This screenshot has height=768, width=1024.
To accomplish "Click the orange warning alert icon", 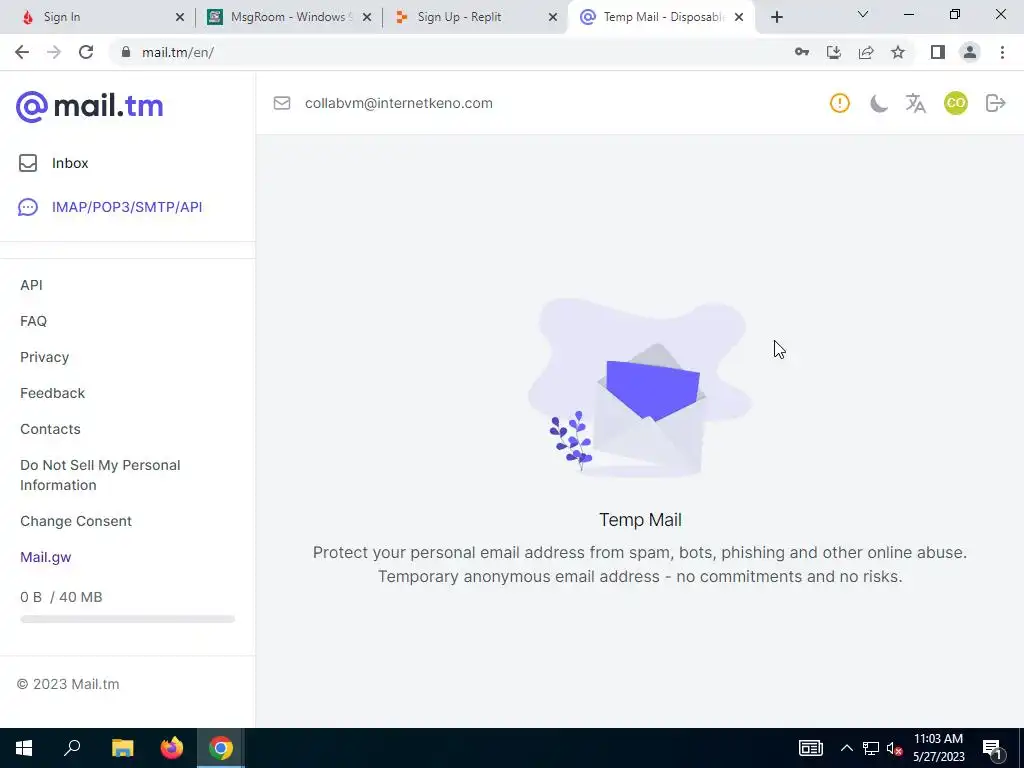I will [840, 103].
